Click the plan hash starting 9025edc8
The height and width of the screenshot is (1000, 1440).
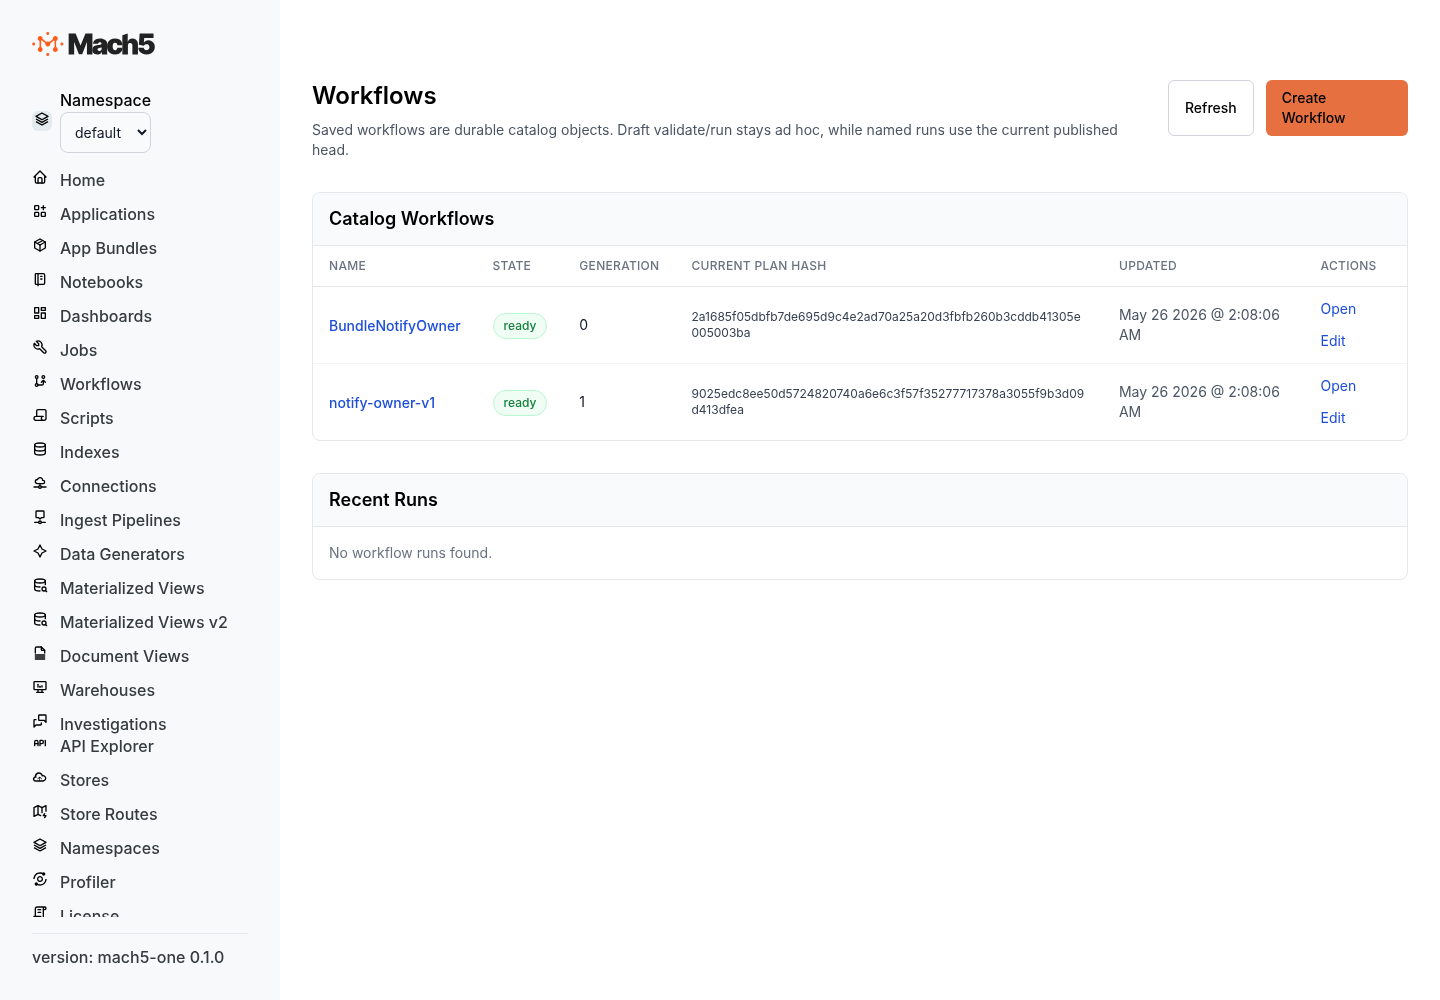tap(888, 402)
